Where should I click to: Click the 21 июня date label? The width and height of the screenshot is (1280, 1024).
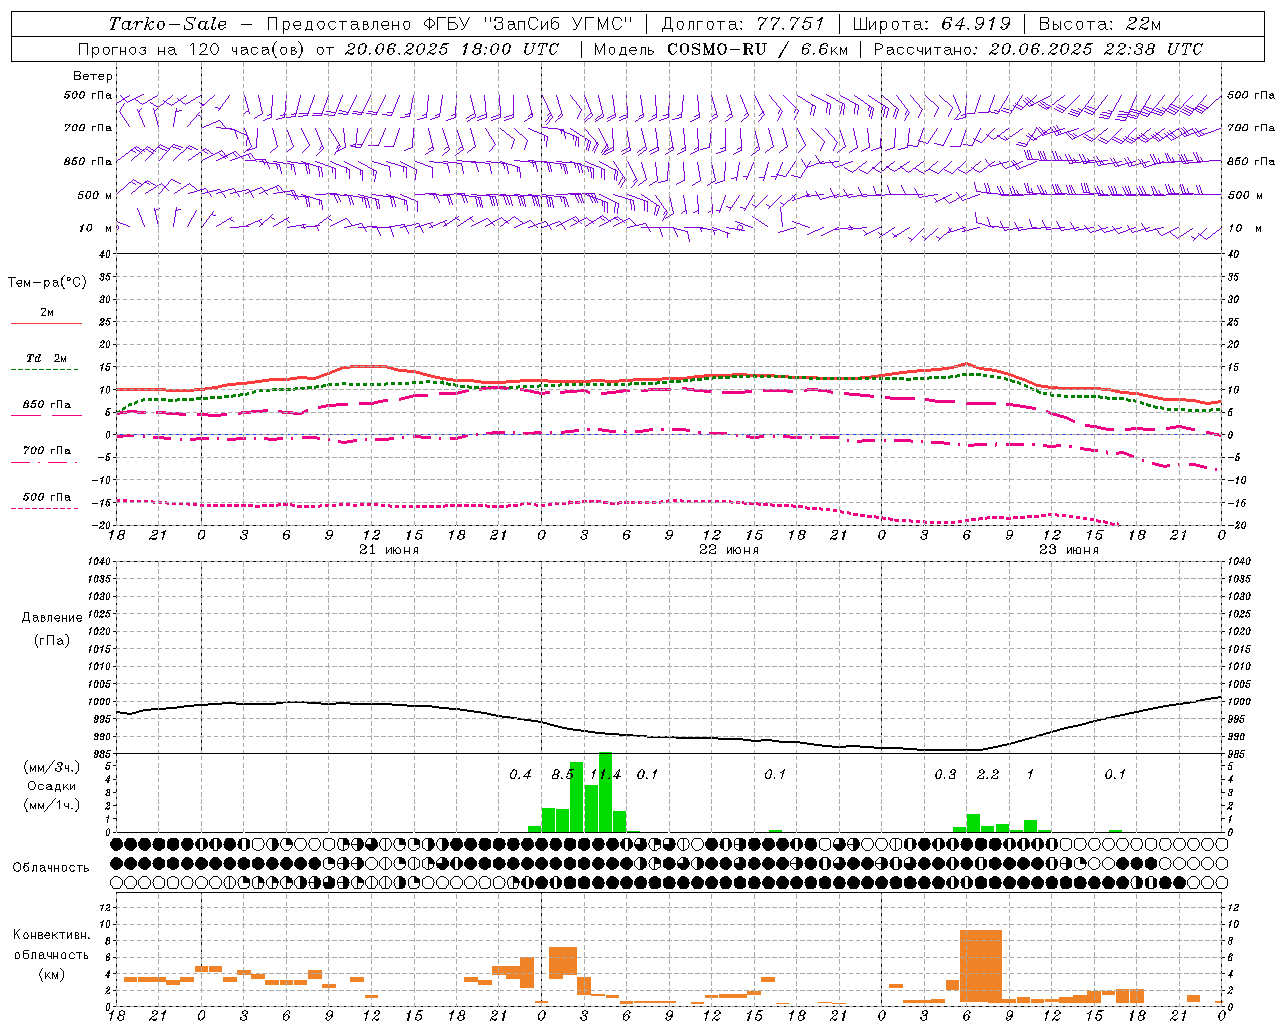point(389,550)
